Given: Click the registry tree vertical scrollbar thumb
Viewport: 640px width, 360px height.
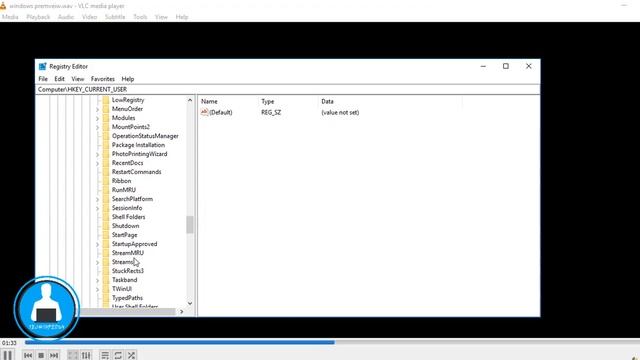Looking at the screenshot, I should coord(190,224).
